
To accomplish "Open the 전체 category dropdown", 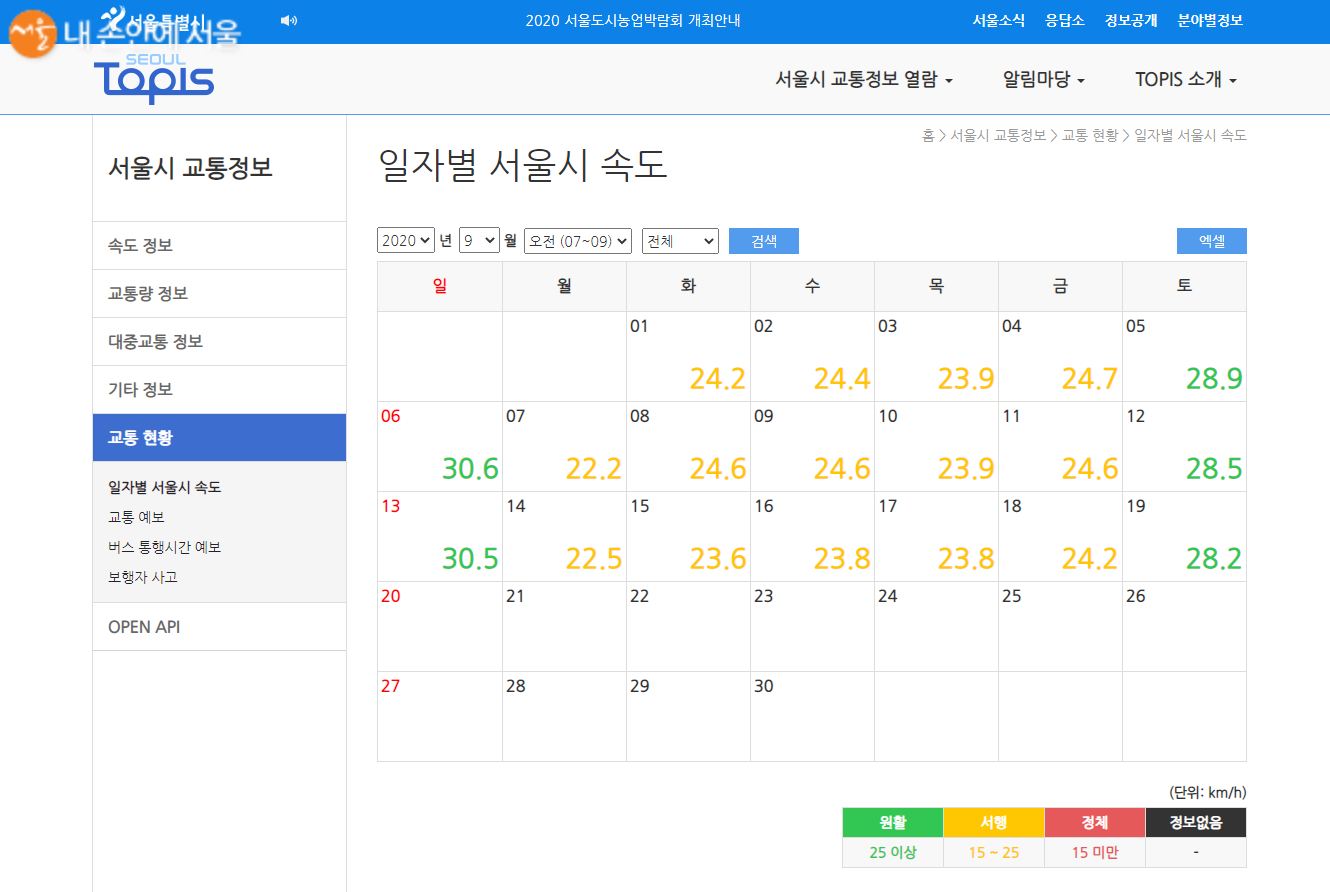I will 680,241.
